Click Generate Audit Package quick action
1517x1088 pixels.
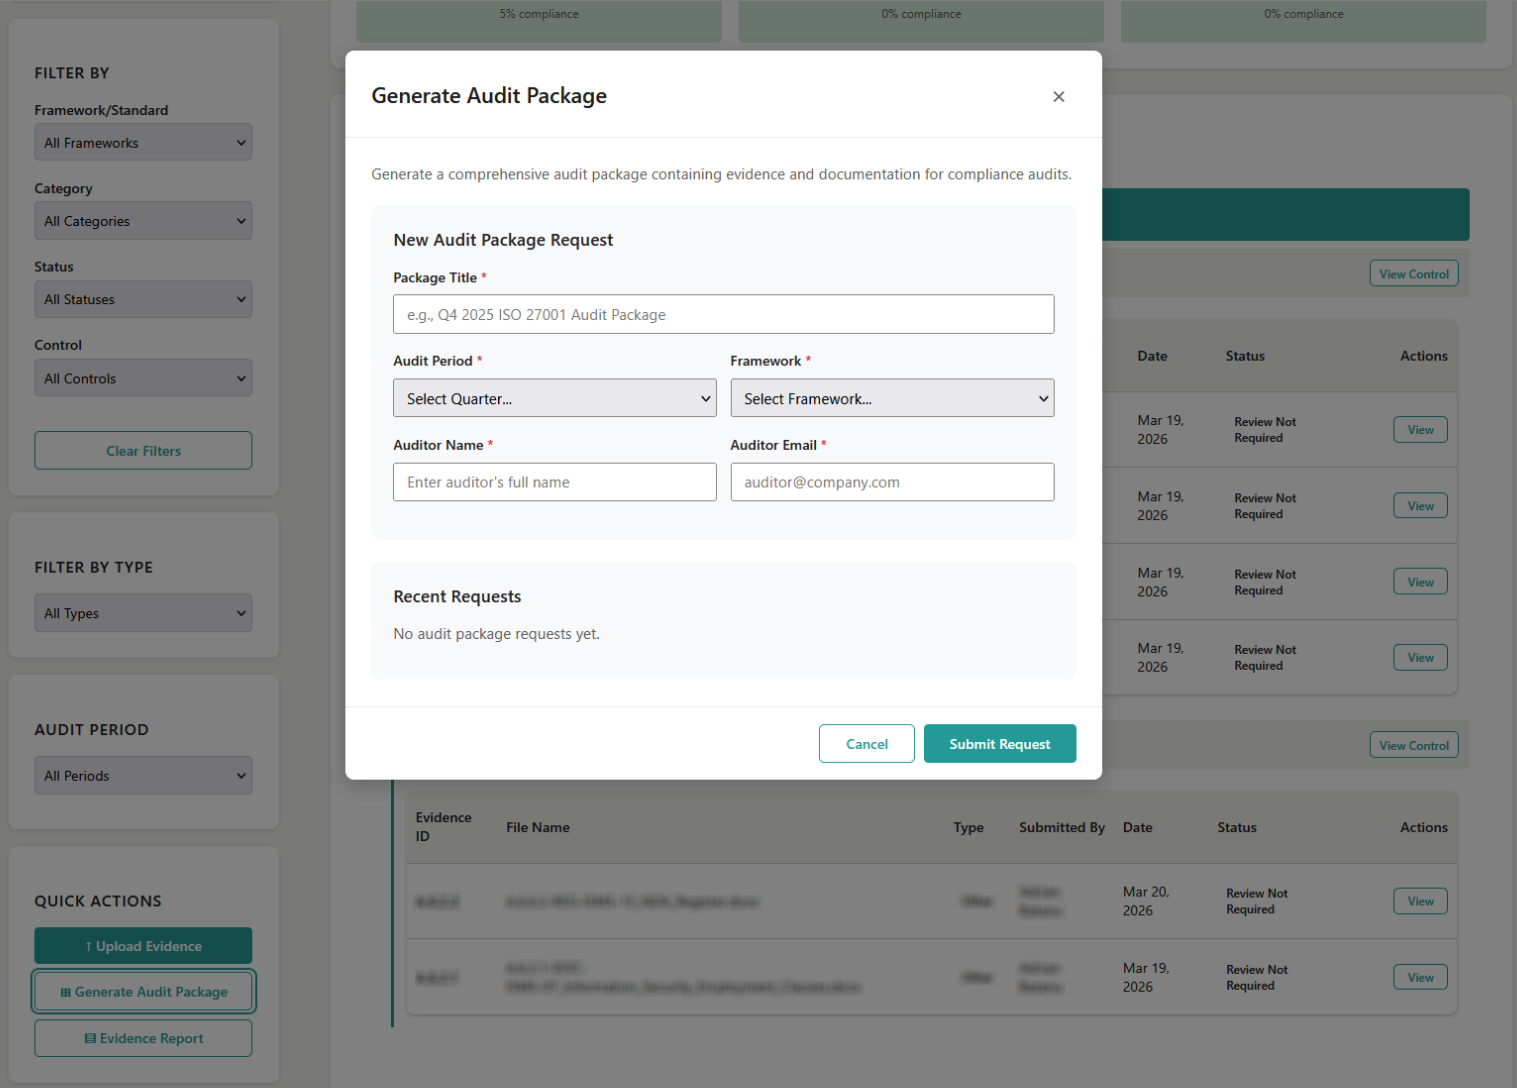143,992
